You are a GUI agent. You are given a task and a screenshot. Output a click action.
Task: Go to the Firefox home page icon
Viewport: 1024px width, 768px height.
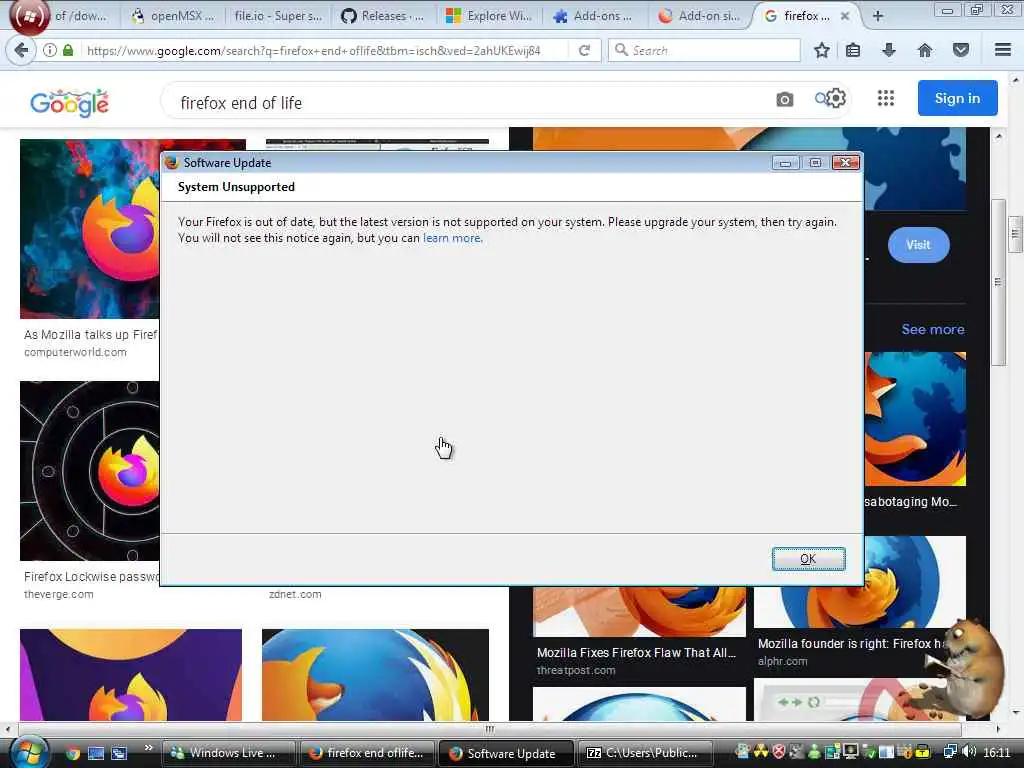925,50
